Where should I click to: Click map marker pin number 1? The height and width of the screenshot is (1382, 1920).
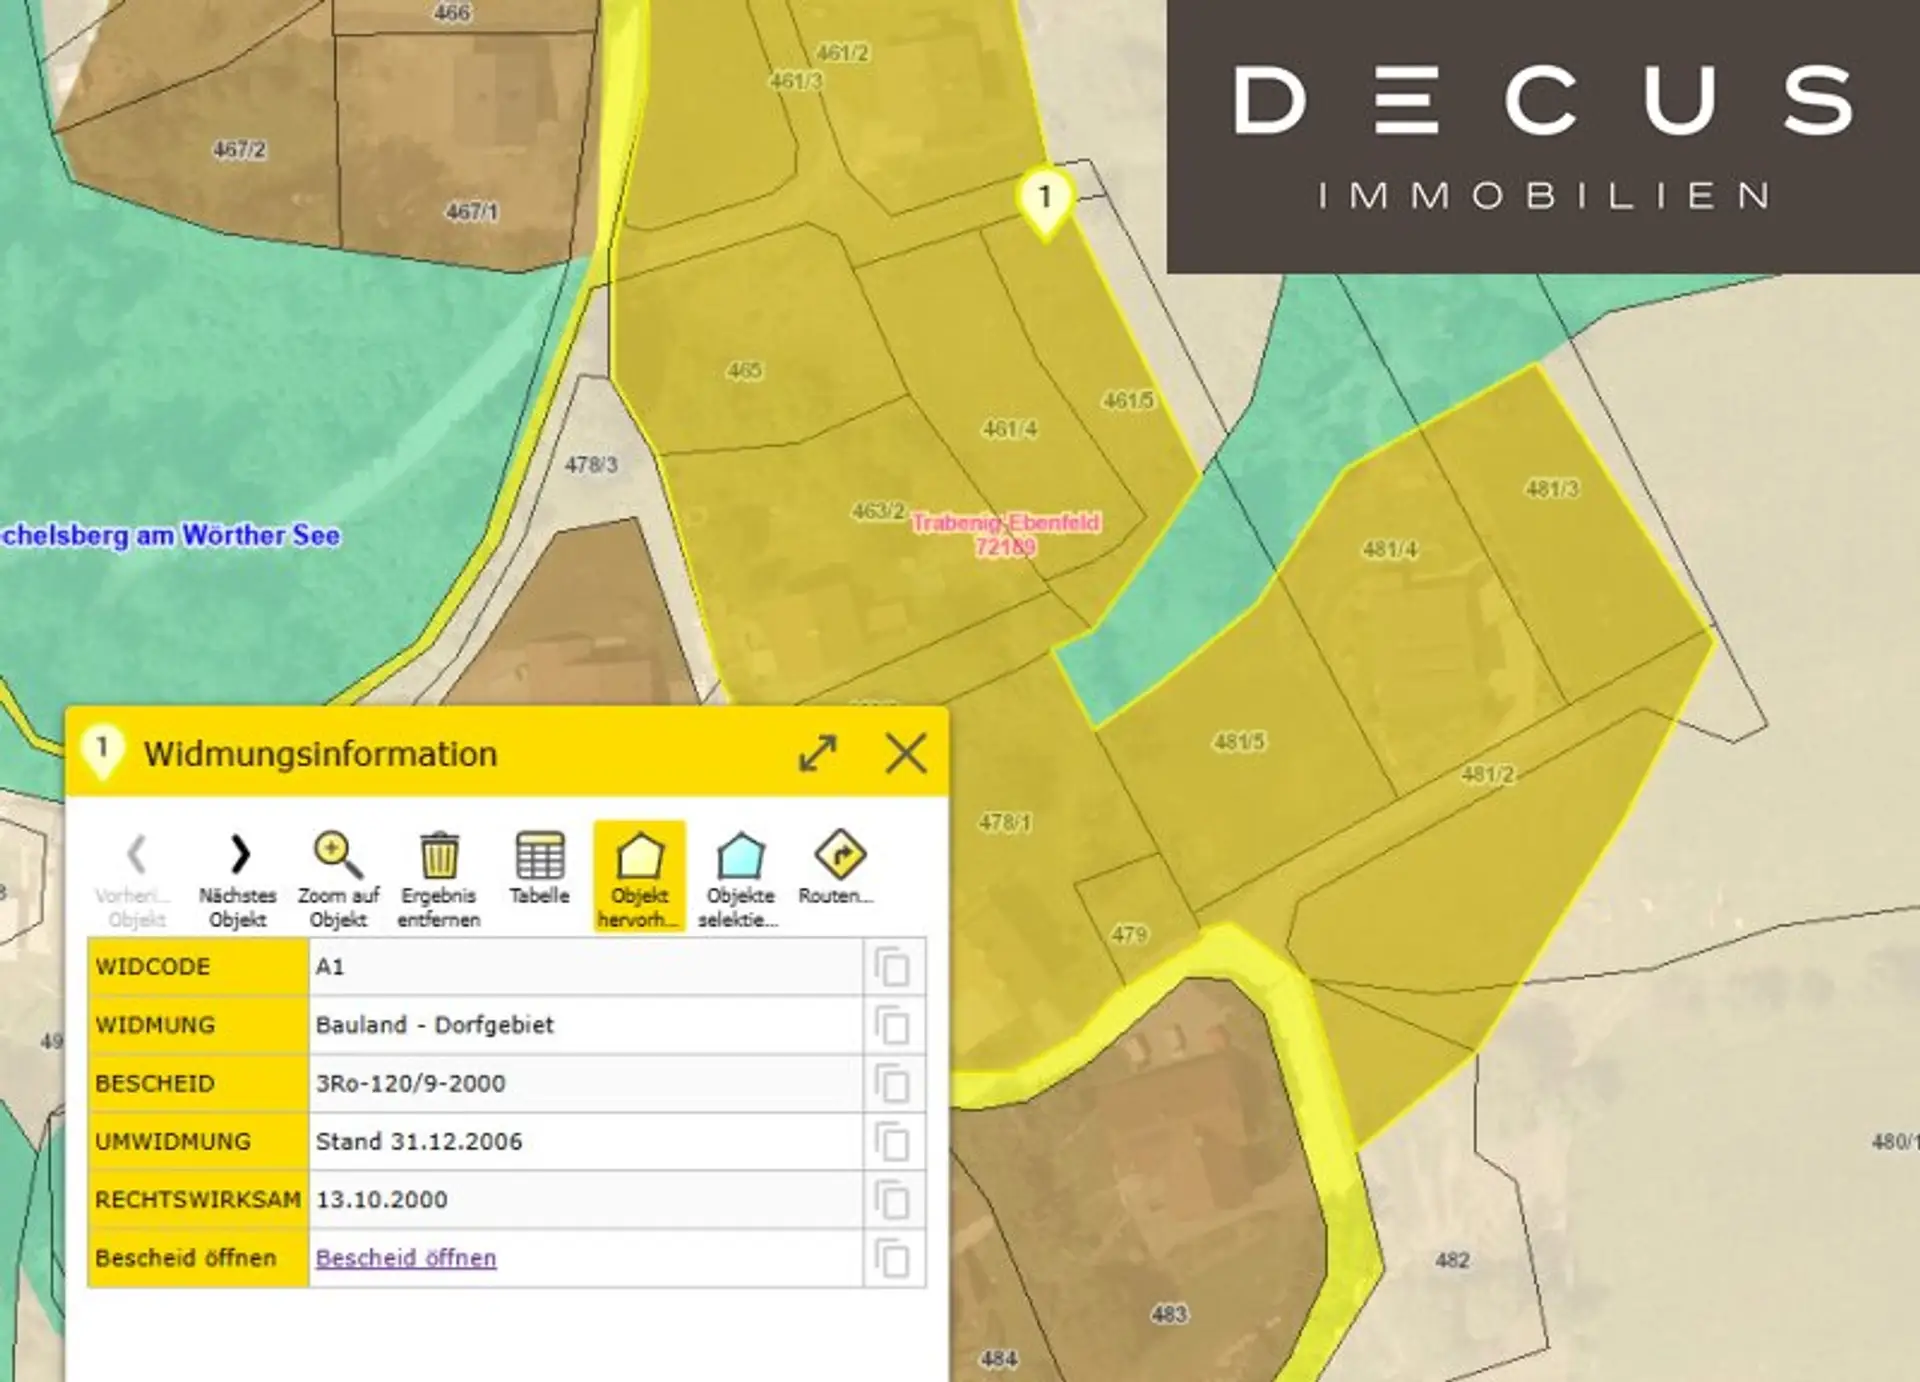tap(1045, 199)
